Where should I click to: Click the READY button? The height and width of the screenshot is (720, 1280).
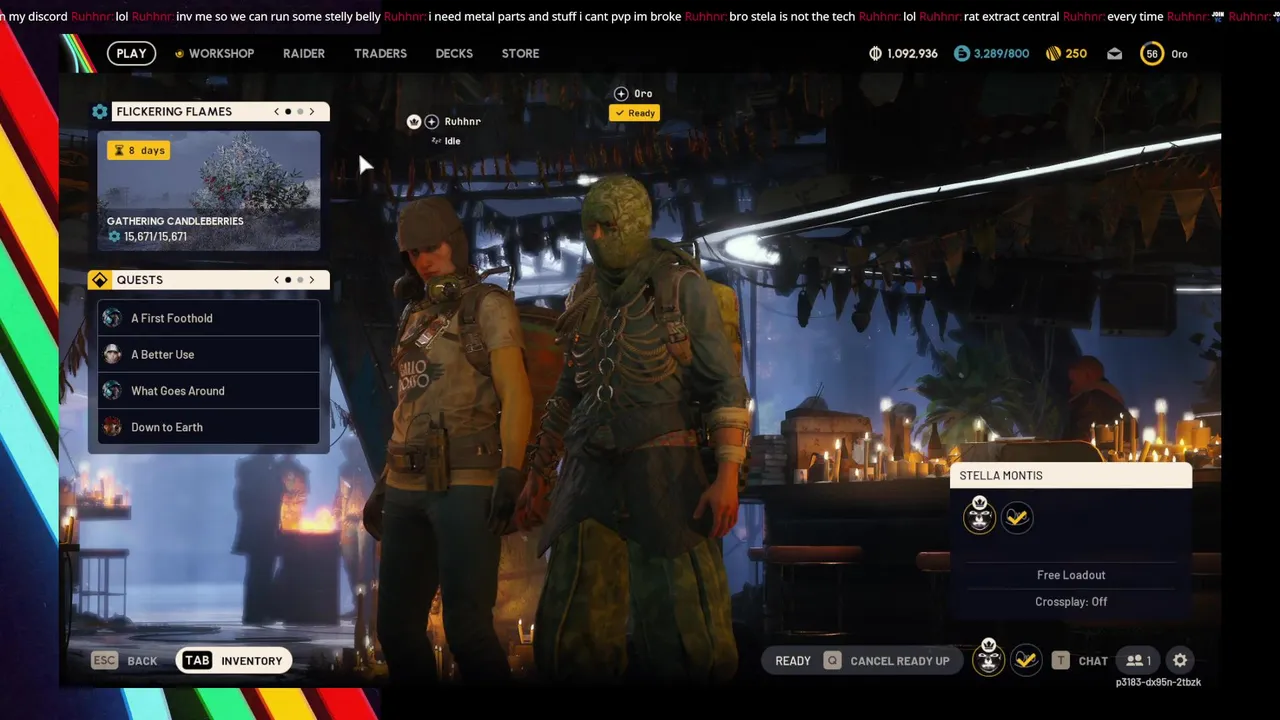[793, 661]
